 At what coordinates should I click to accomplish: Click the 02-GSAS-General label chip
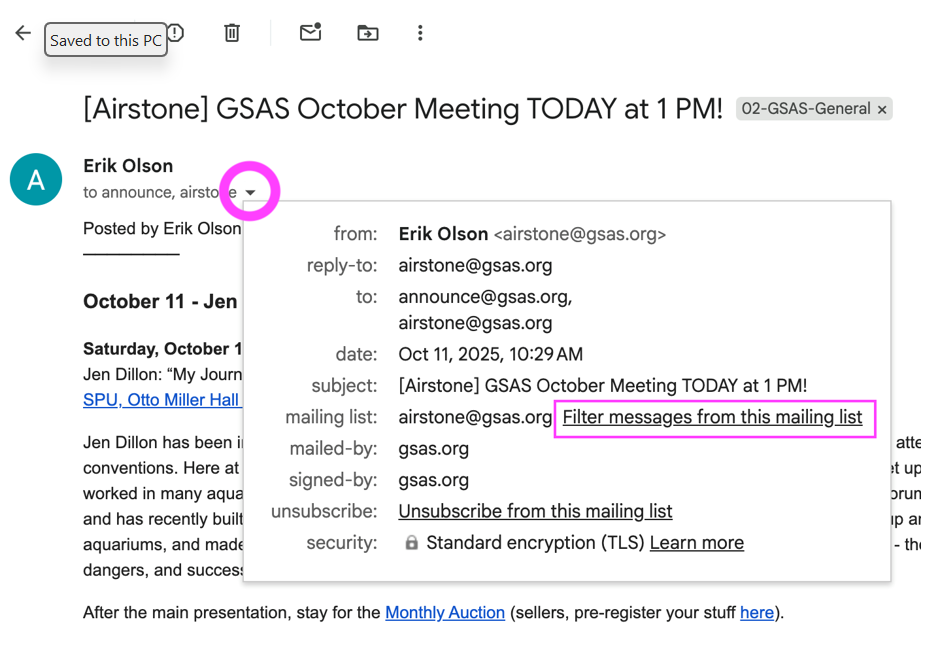click(x=806, y=109)
